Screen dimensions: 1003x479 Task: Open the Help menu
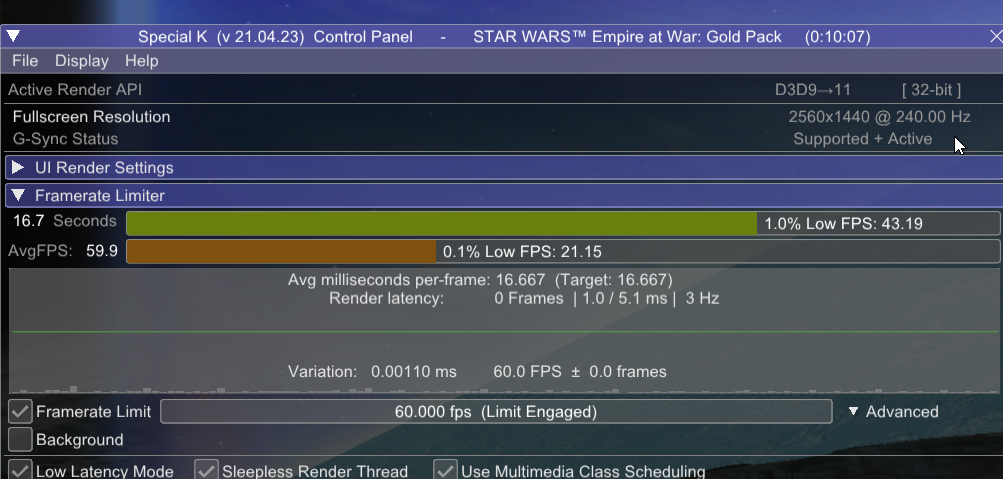coord(141,61)
